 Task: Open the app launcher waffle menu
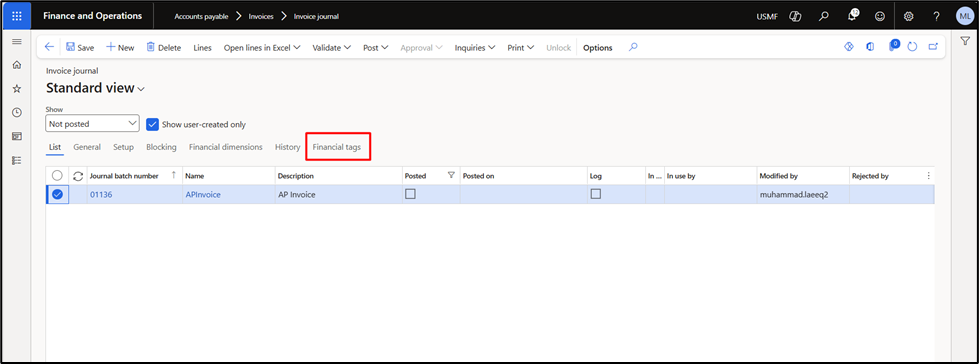click(x=17, y=16)
